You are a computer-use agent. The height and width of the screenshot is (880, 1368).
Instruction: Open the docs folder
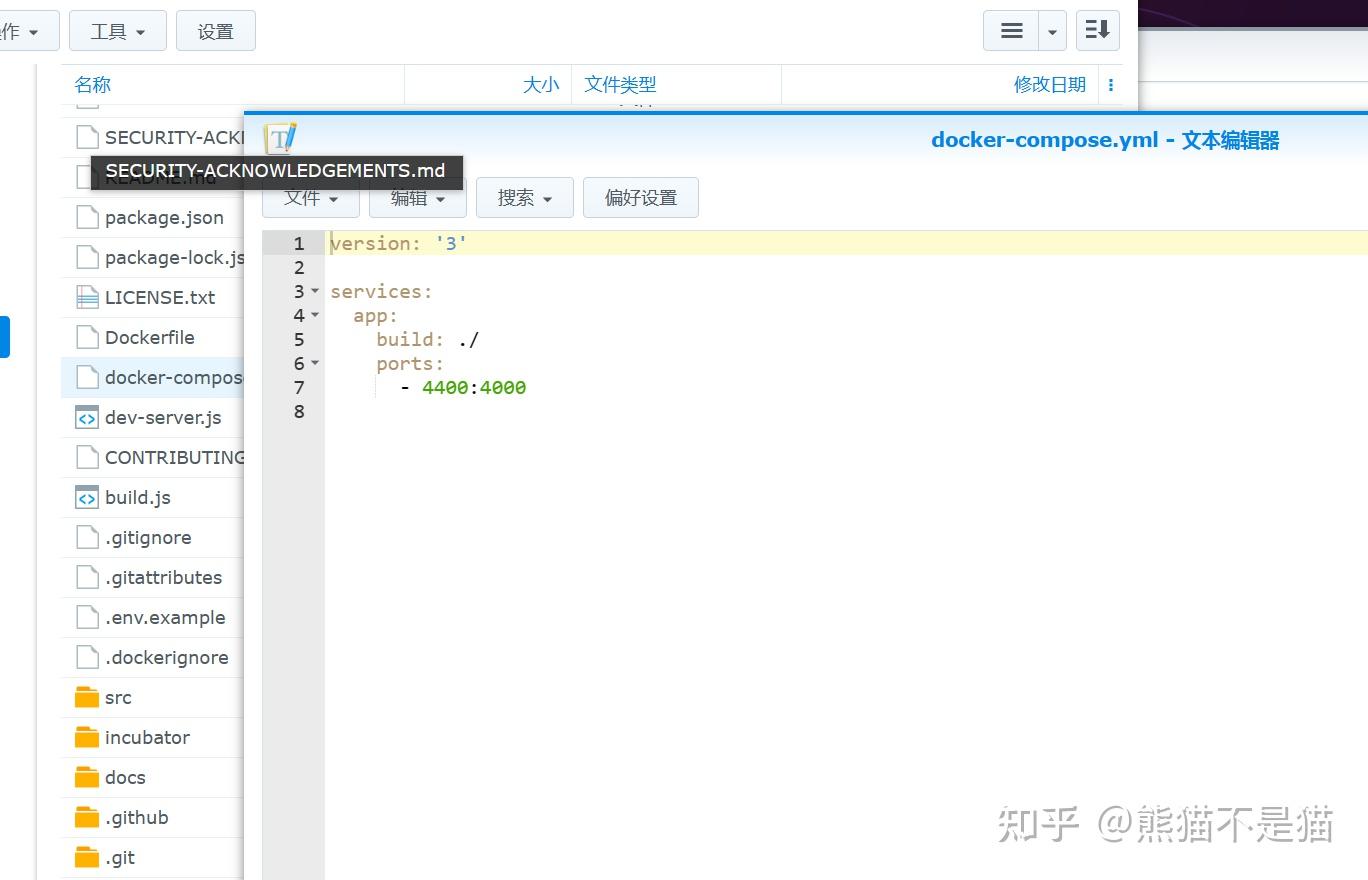pos(124,777)
